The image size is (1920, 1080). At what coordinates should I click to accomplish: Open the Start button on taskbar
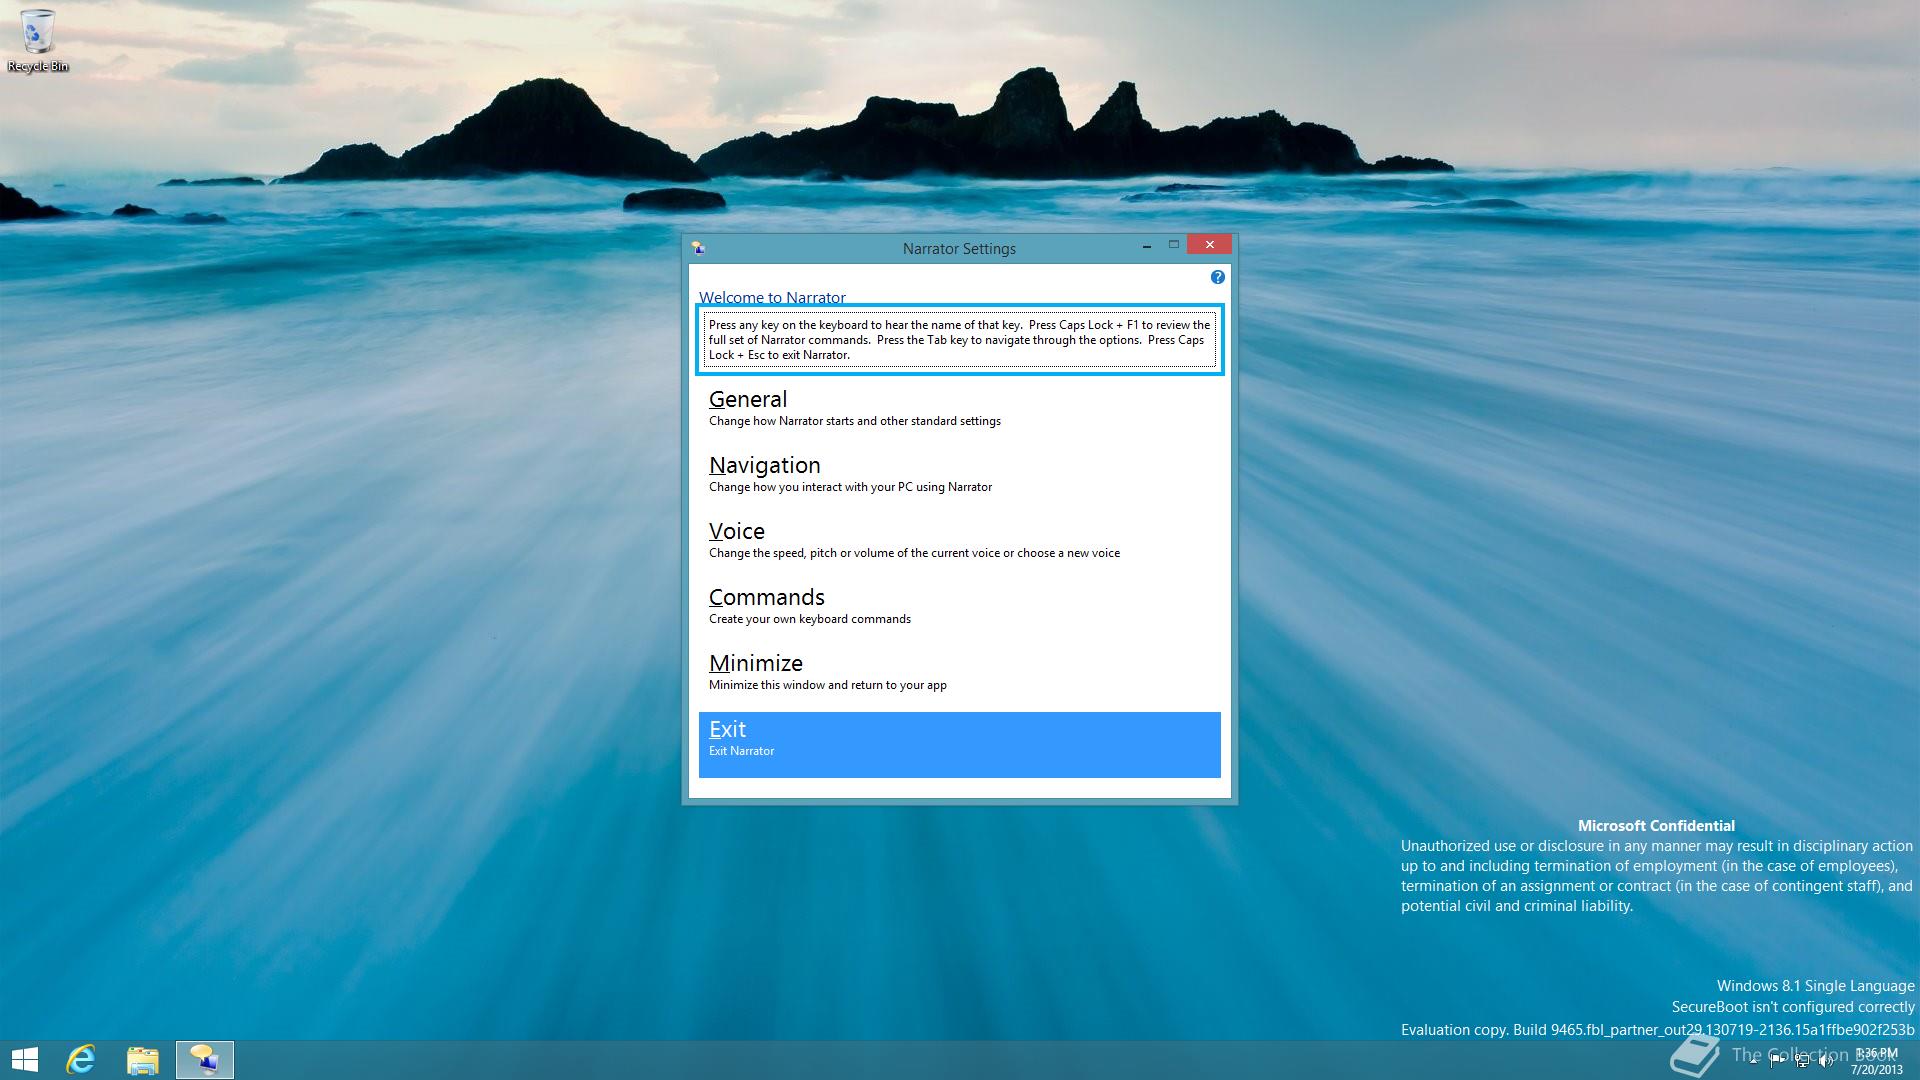pyautogui.click(x=25, y=1059)
